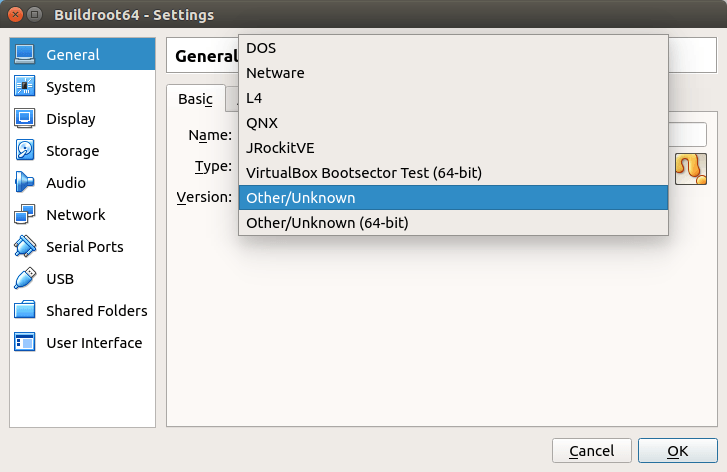
Task: Select the Other/Unknown (64-bit) option
Action: (x=326, y=223)
